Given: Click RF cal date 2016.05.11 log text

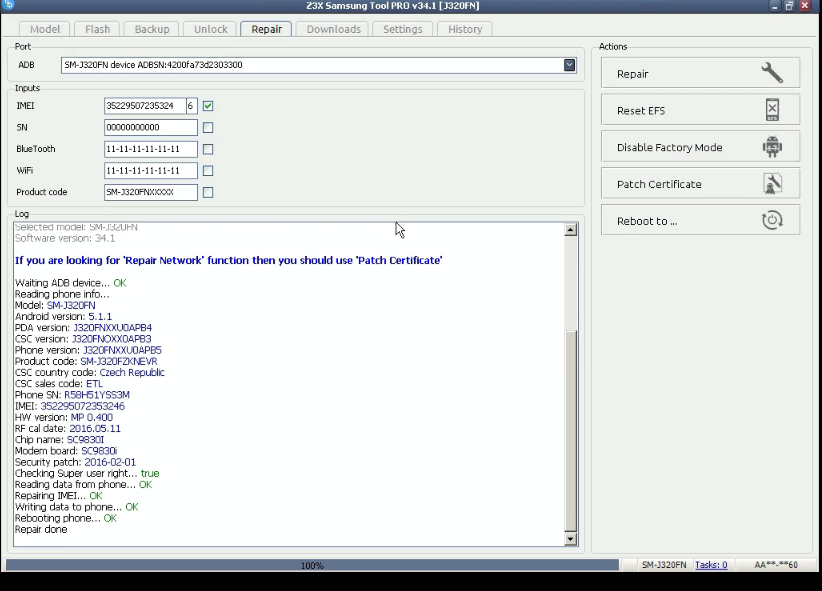Looking at the screenshot, I should pos(68,428).
